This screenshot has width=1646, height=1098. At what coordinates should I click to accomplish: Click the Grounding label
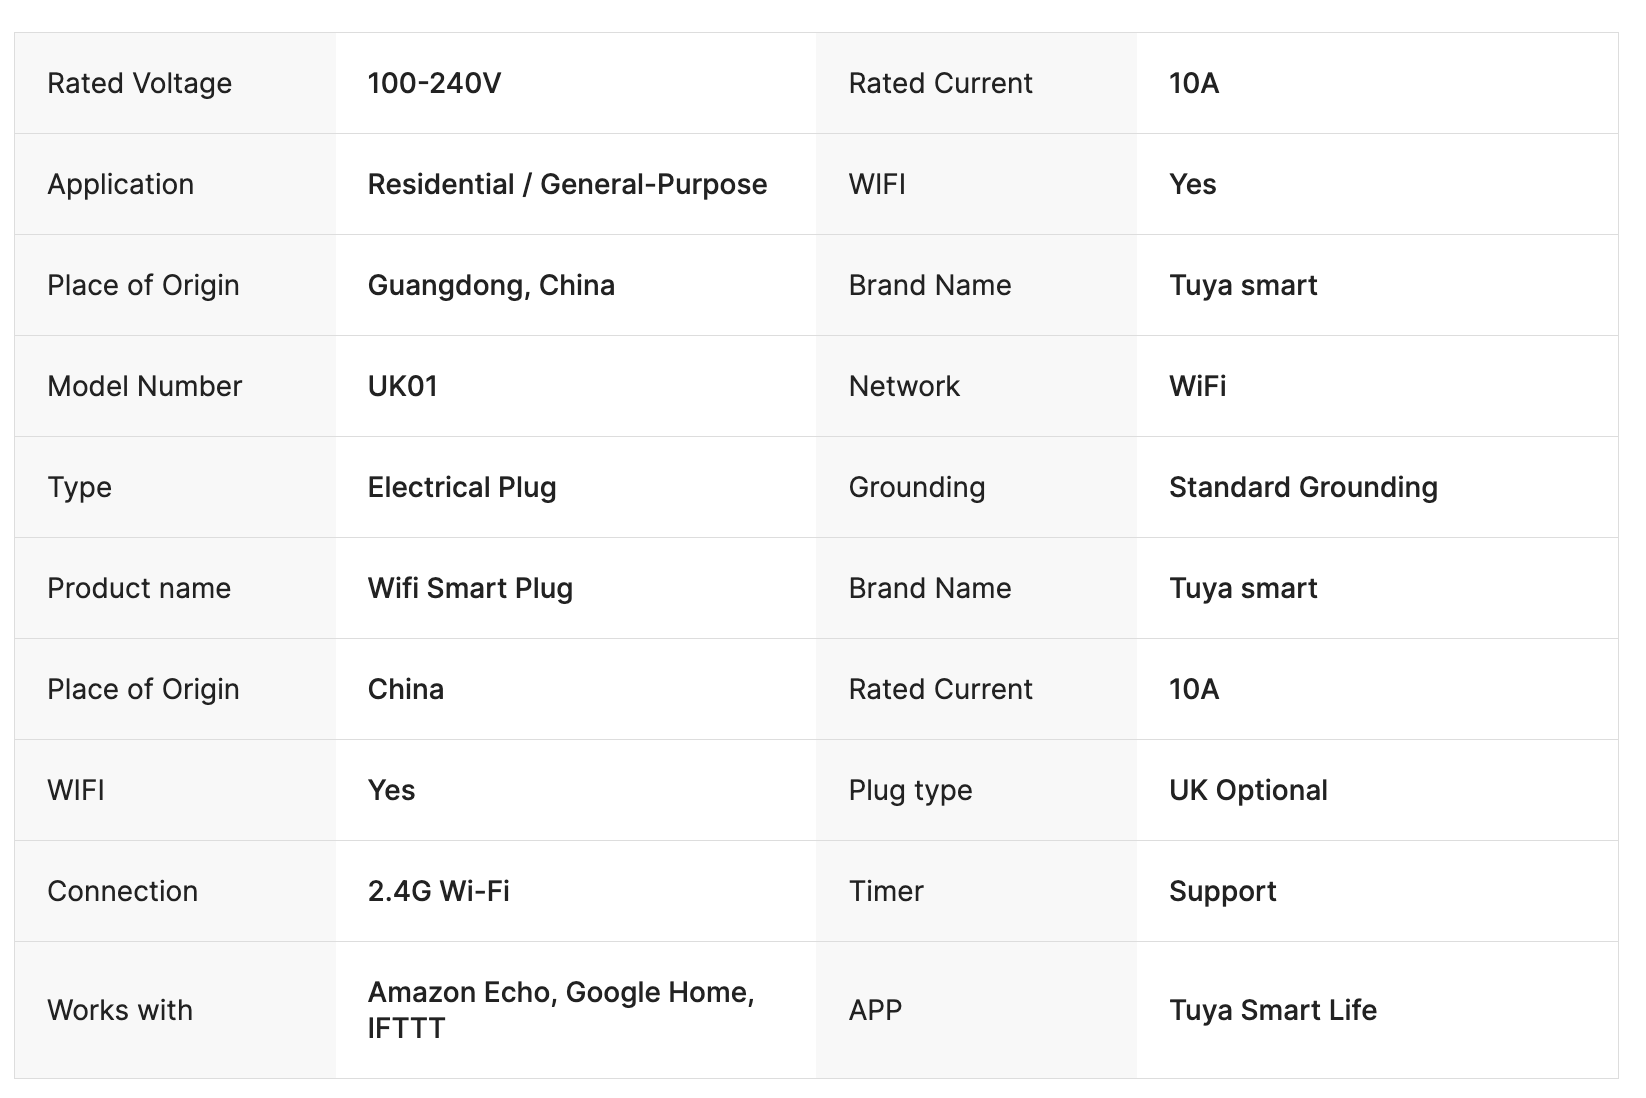click(917, 487)
